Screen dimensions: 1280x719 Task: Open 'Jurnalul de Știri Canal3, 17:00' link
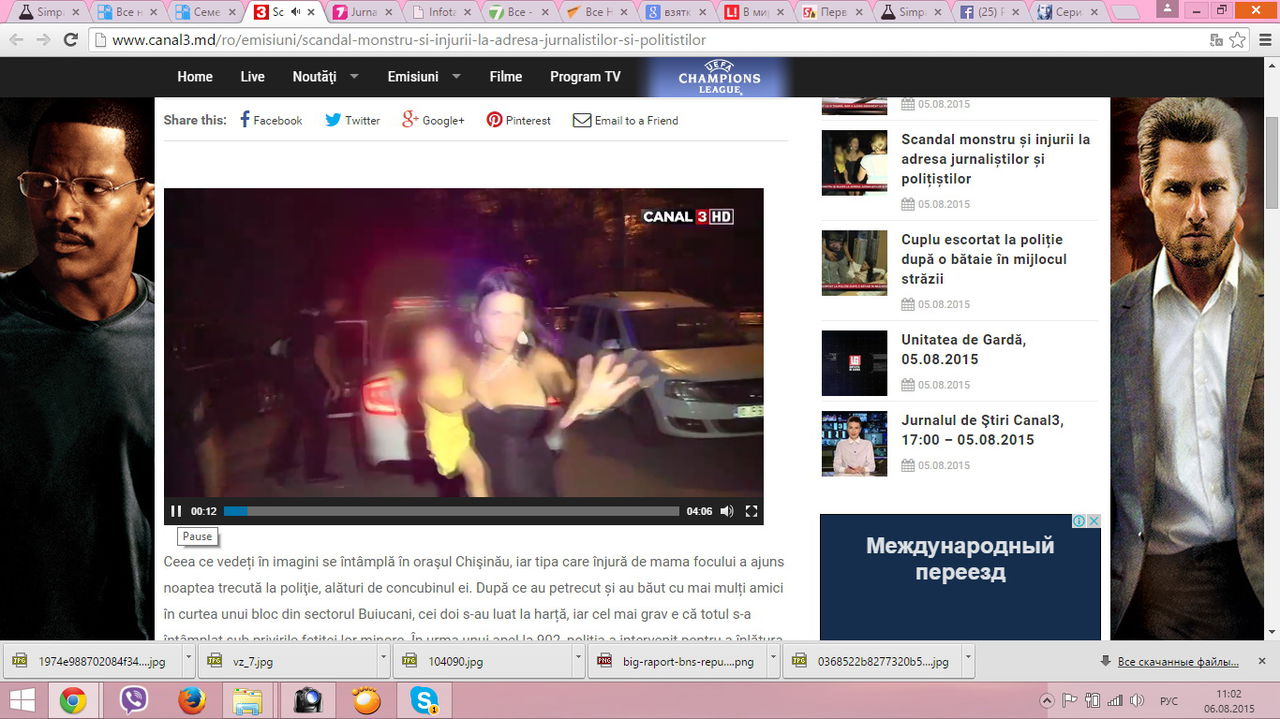point(982,430)
